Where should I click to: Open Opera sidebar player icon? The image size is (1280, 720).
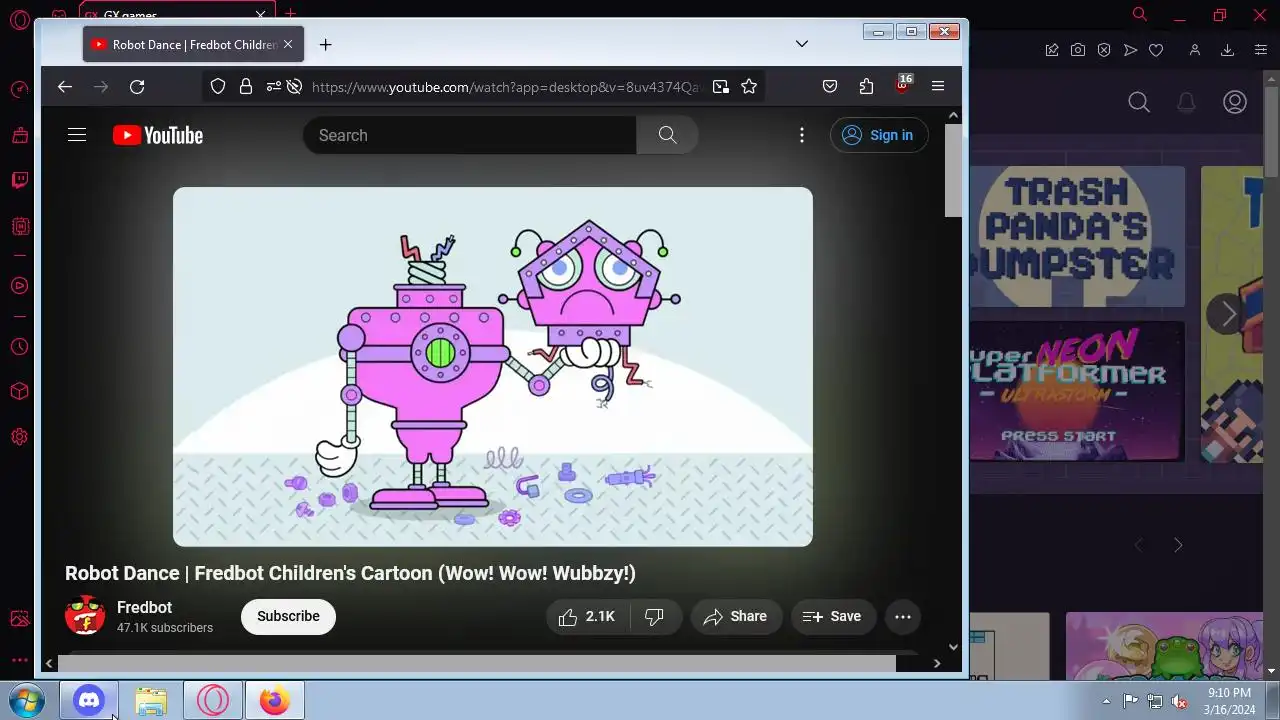click(x=19, y=286)
